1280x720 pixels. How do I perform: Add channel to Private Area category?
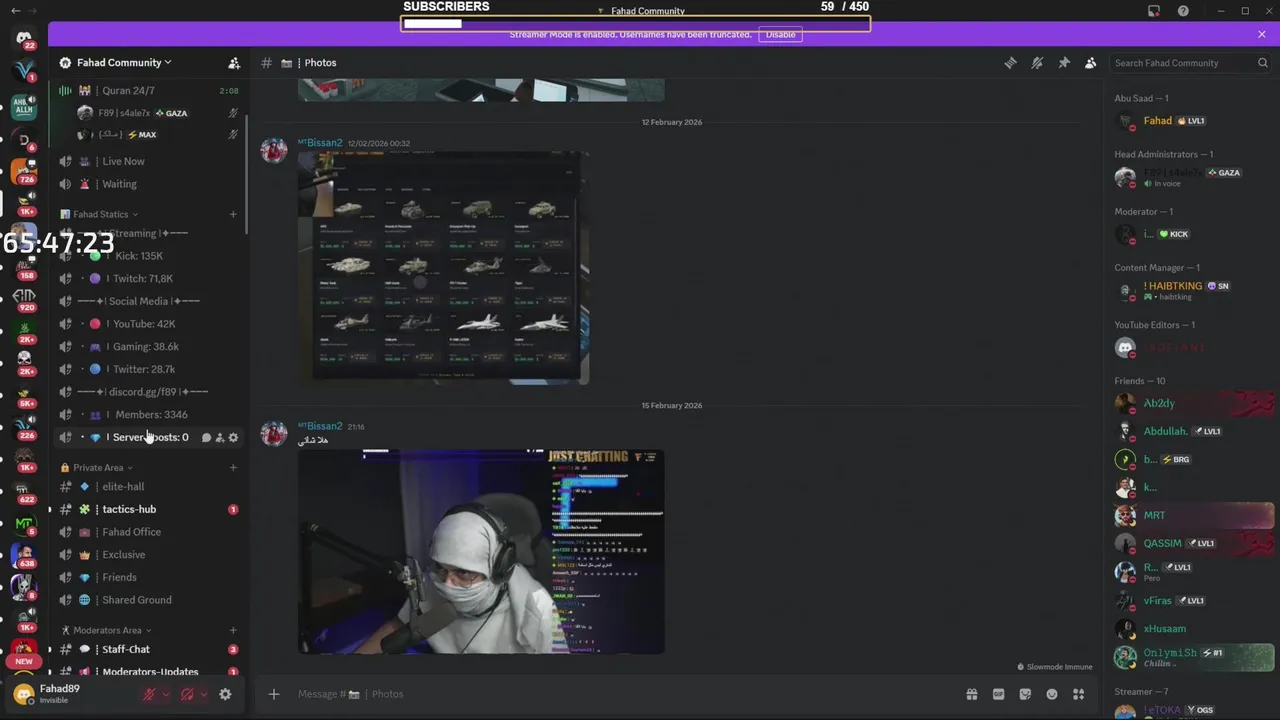234,467
